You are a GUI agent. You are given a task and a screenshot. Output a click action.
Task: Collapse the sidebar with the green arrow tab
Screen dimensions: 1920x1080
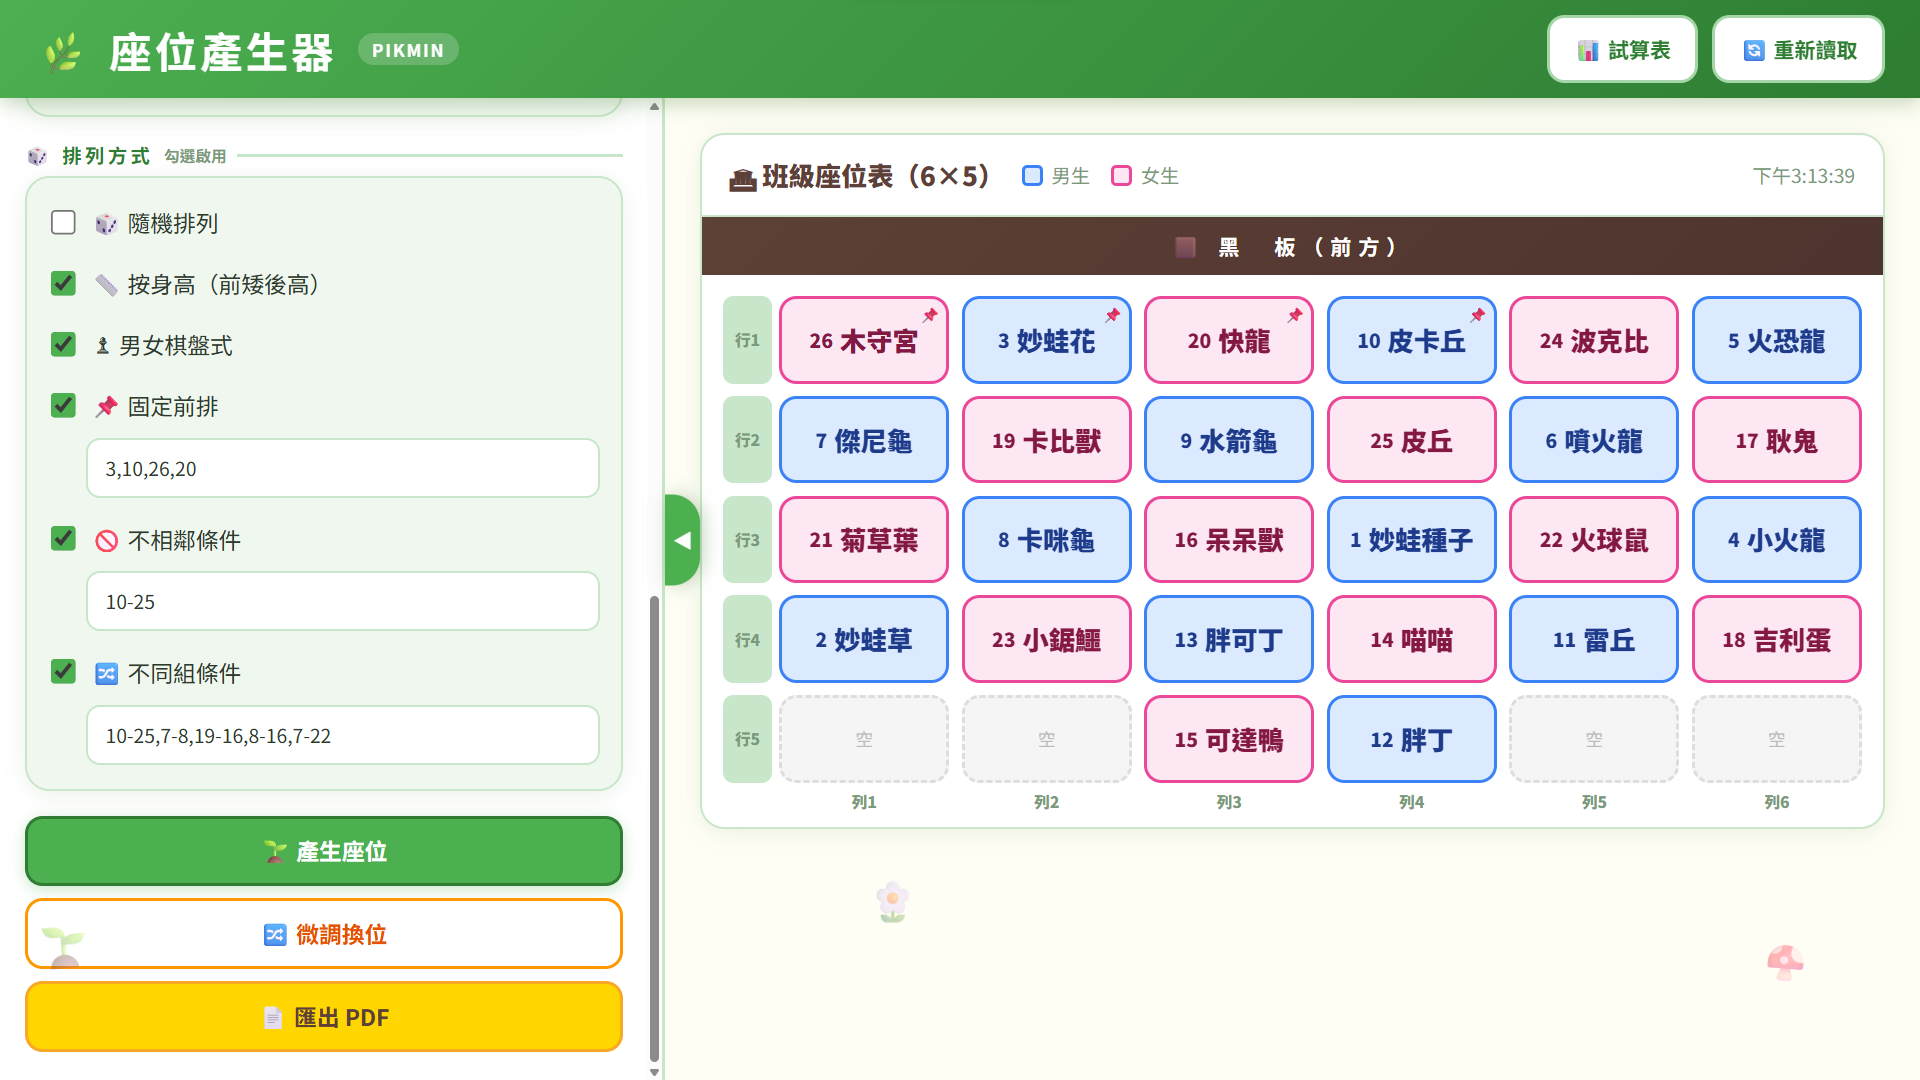pyautogui.click(x=682, y=540)
